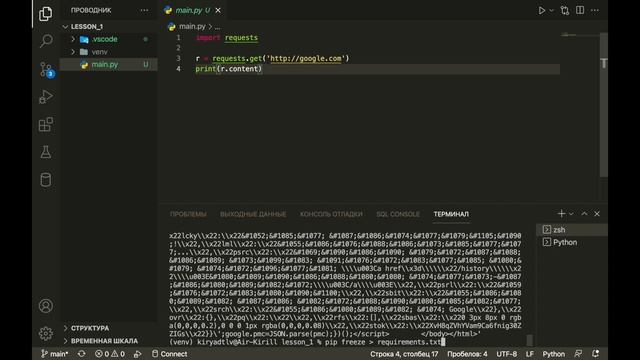Select the Python terminal instance
The image size is (640, 360).
[x=572, y=242]
